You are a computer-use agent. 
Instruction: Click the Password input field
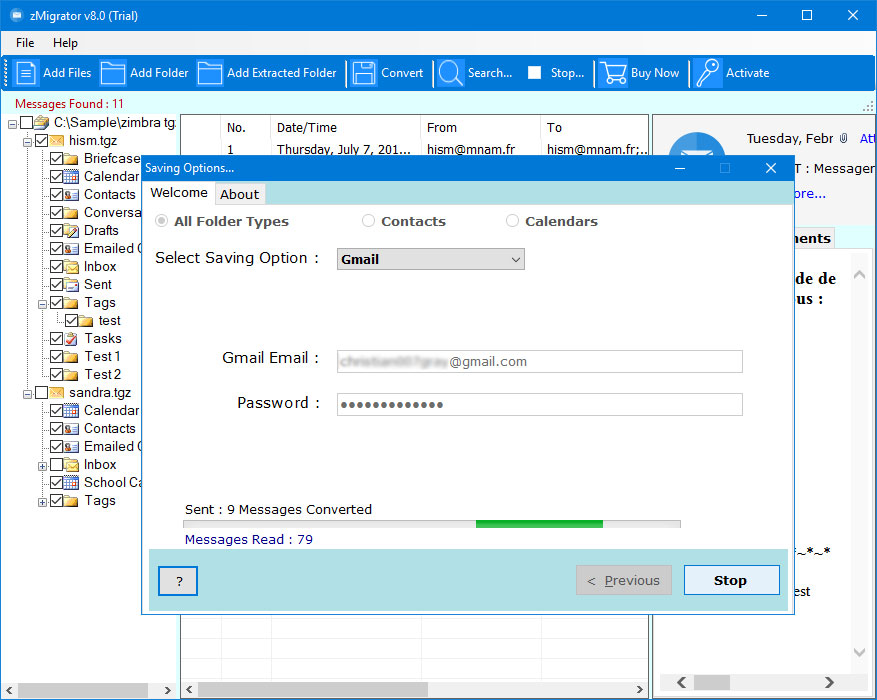(540, 405)
